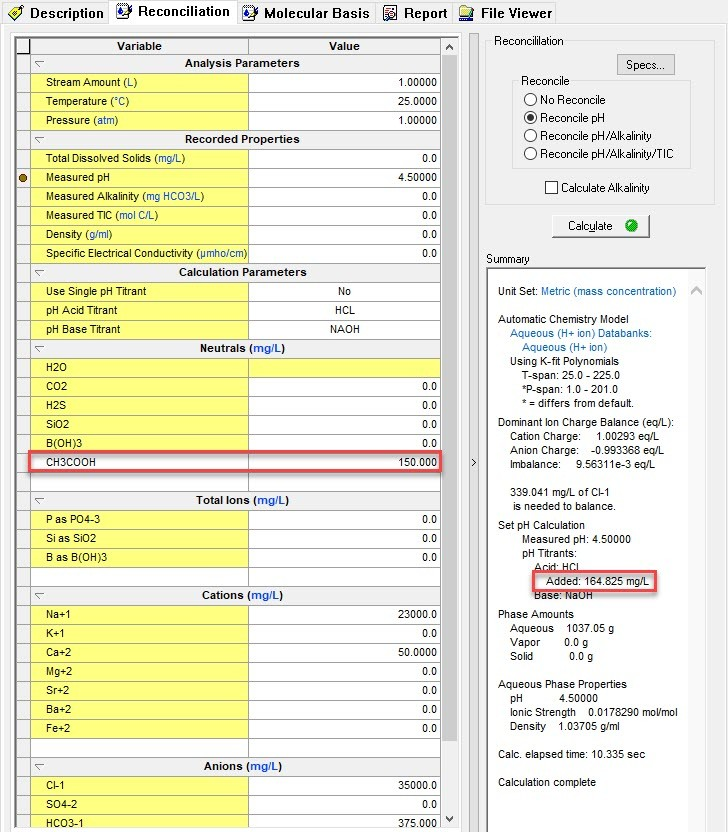
Task: Click the °C unit link for Temperature
Action: point(119,101)
